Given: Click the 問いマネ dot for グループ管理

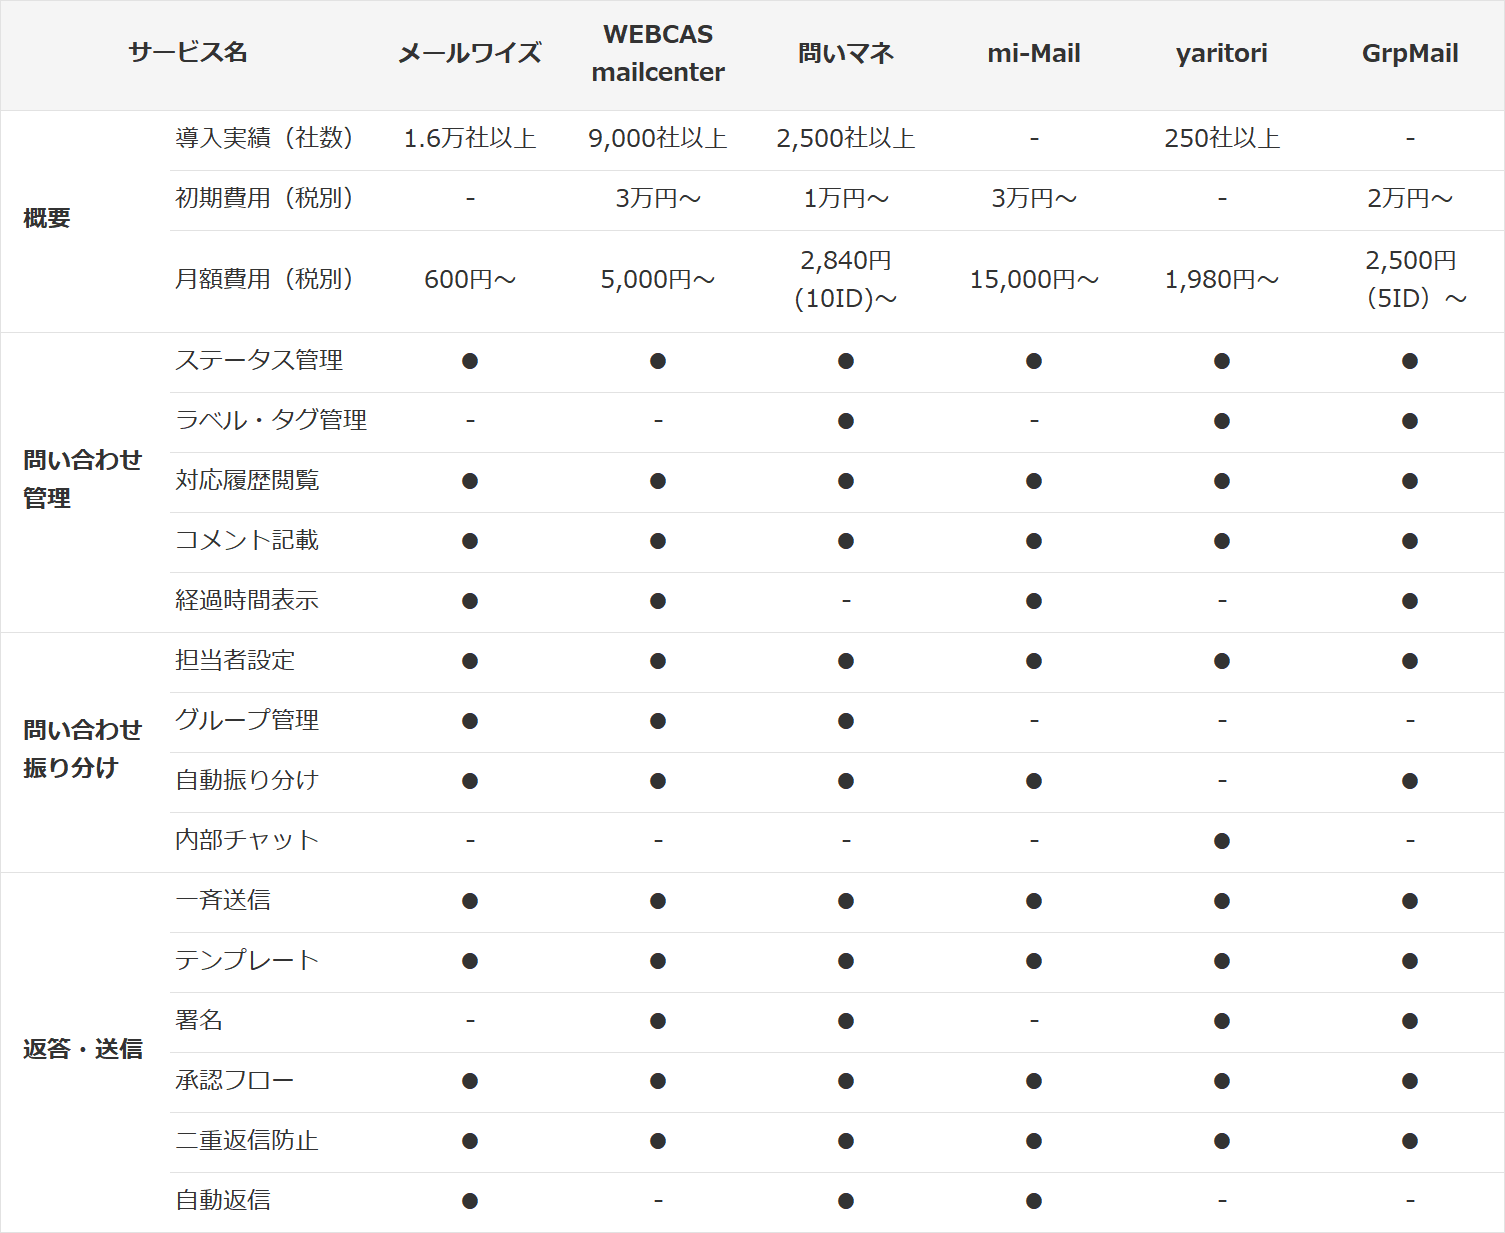Looking at the screenshot, I should point(845,721).
